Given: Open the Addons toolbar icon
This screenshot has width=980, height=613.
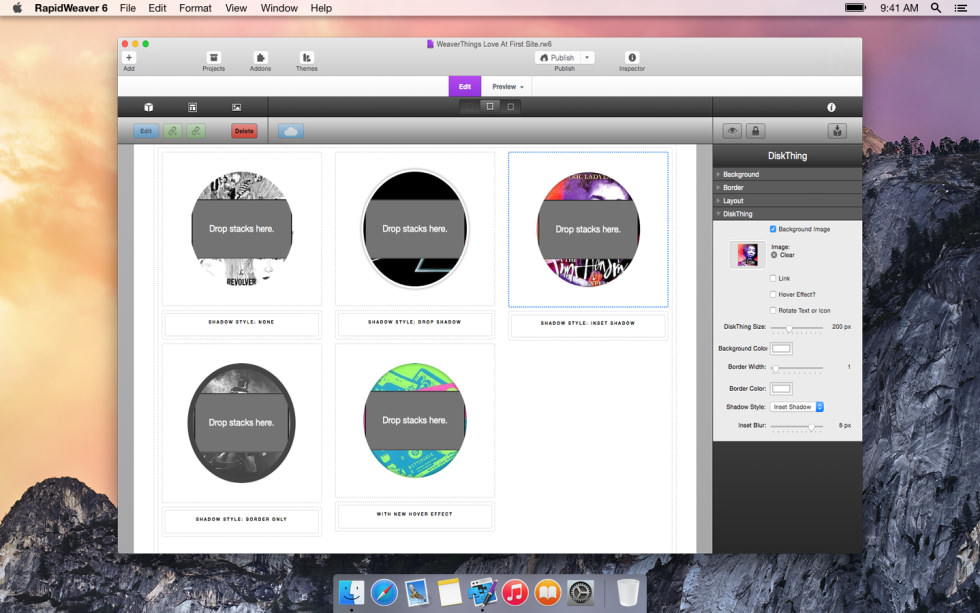Looking at the screenshot, I should [x=261, y=57].
